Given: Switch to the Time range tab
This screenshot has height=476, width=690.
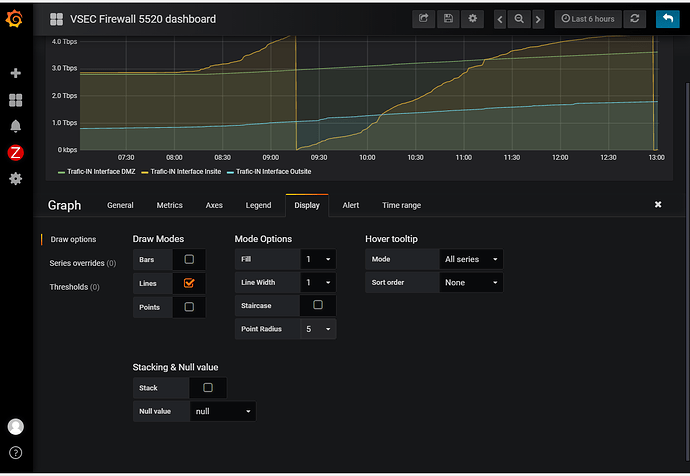Looking at the screenshot, I should [x=401, y=205].
